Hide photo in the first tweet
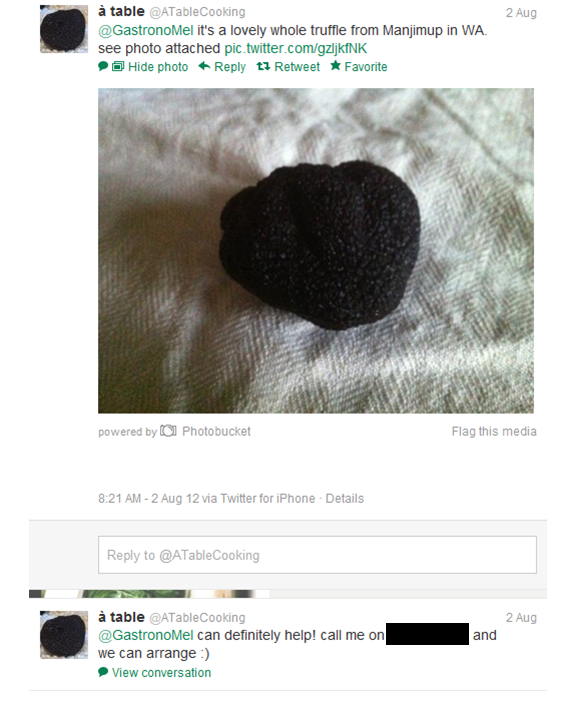 [158, 67]
